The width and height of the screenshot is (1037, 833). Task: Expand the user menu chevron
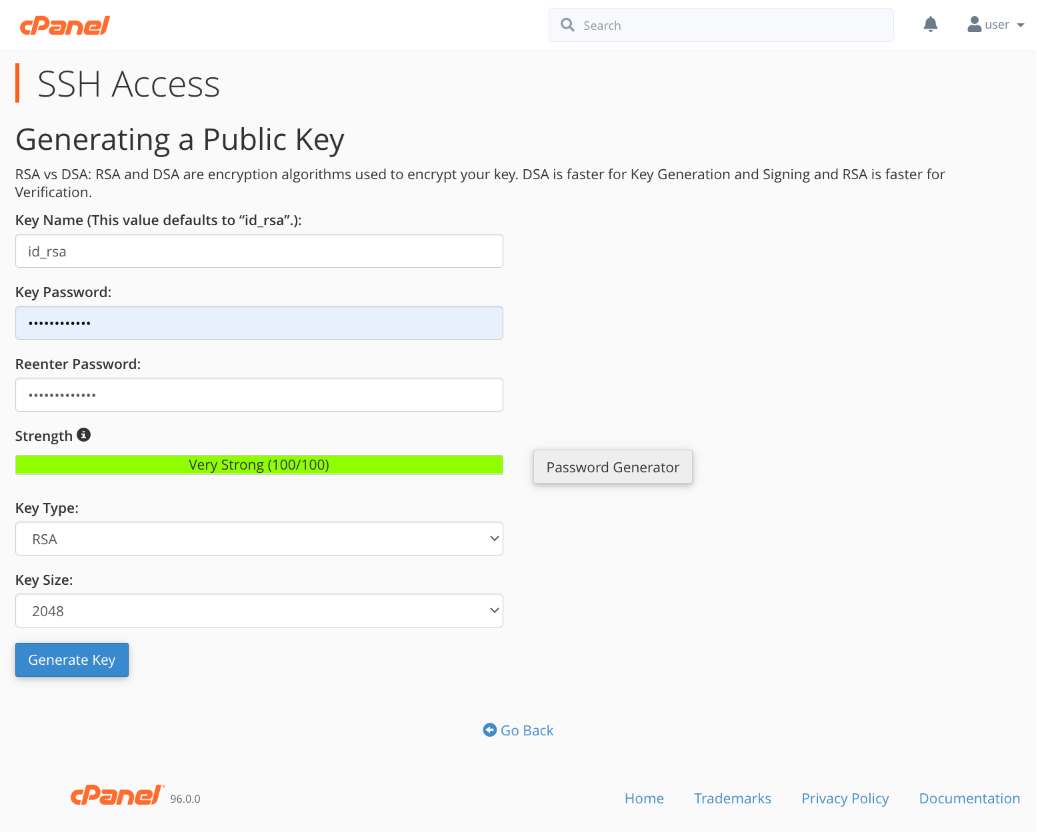click(1019, 25)
